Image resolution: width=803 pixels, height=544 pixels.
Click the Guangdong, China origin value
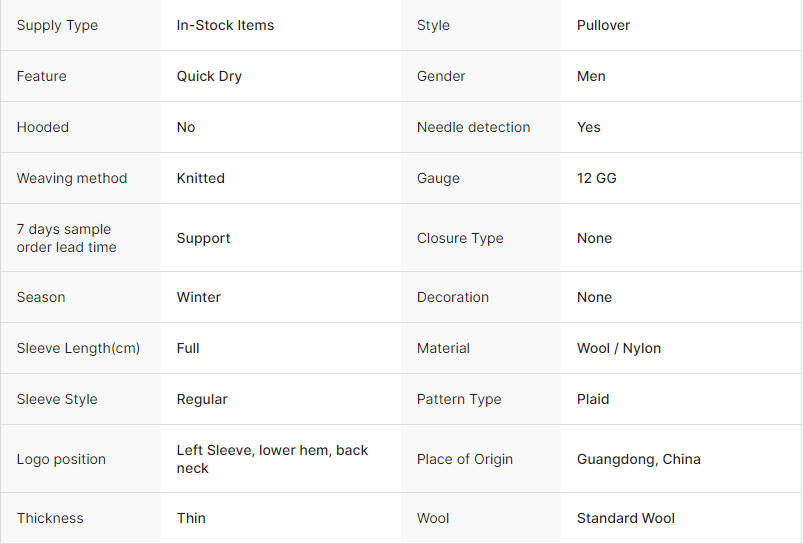638,459
